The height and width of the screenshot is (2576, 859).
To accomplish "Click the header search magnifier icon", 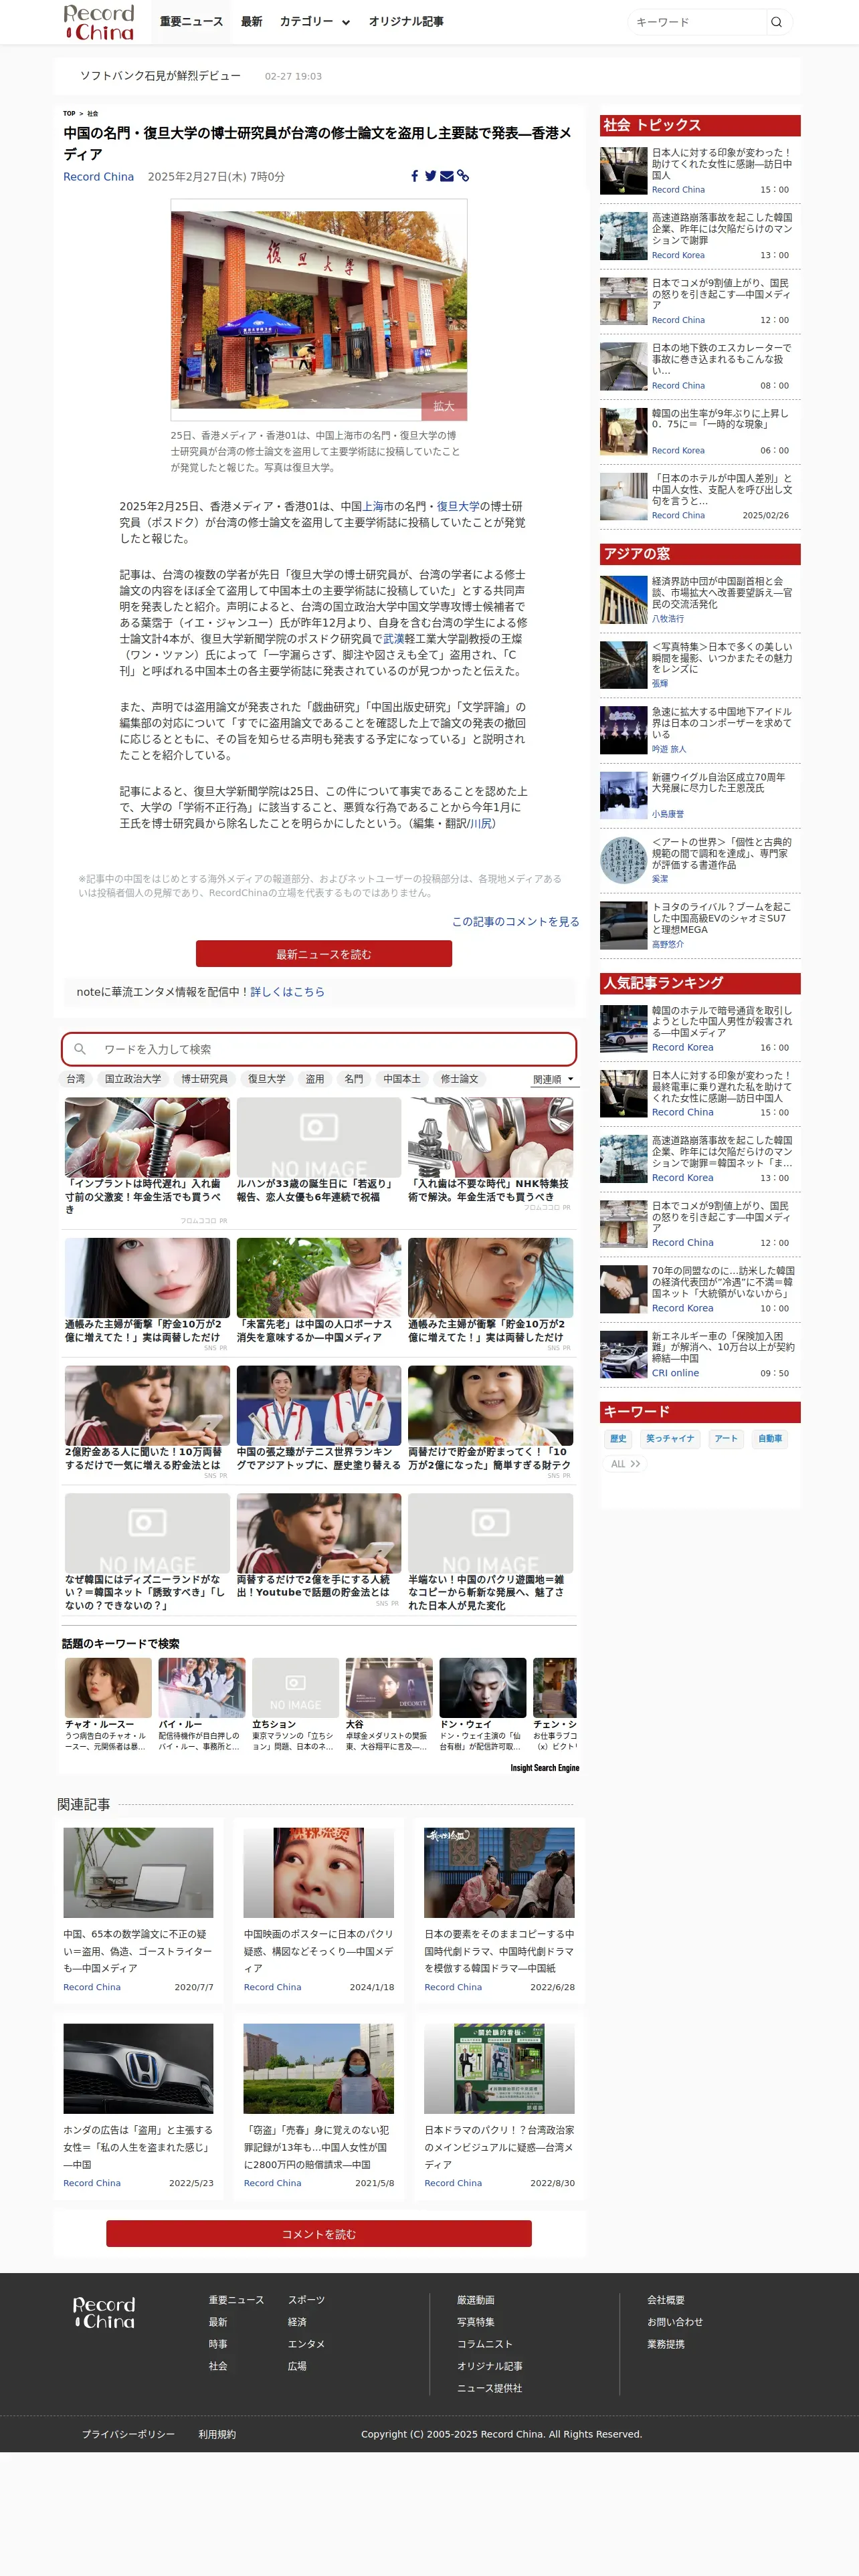I will 776,22.
